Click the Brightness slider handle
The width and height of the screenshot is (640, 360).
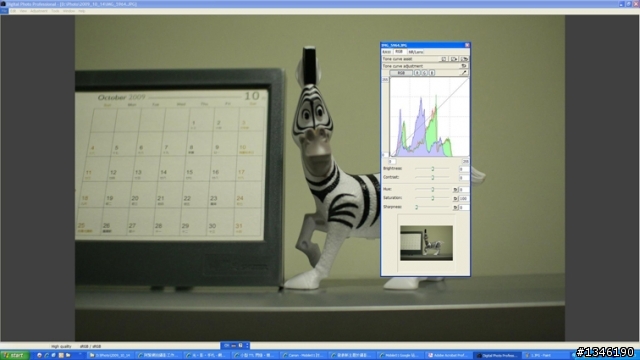[x=433, y=169]
